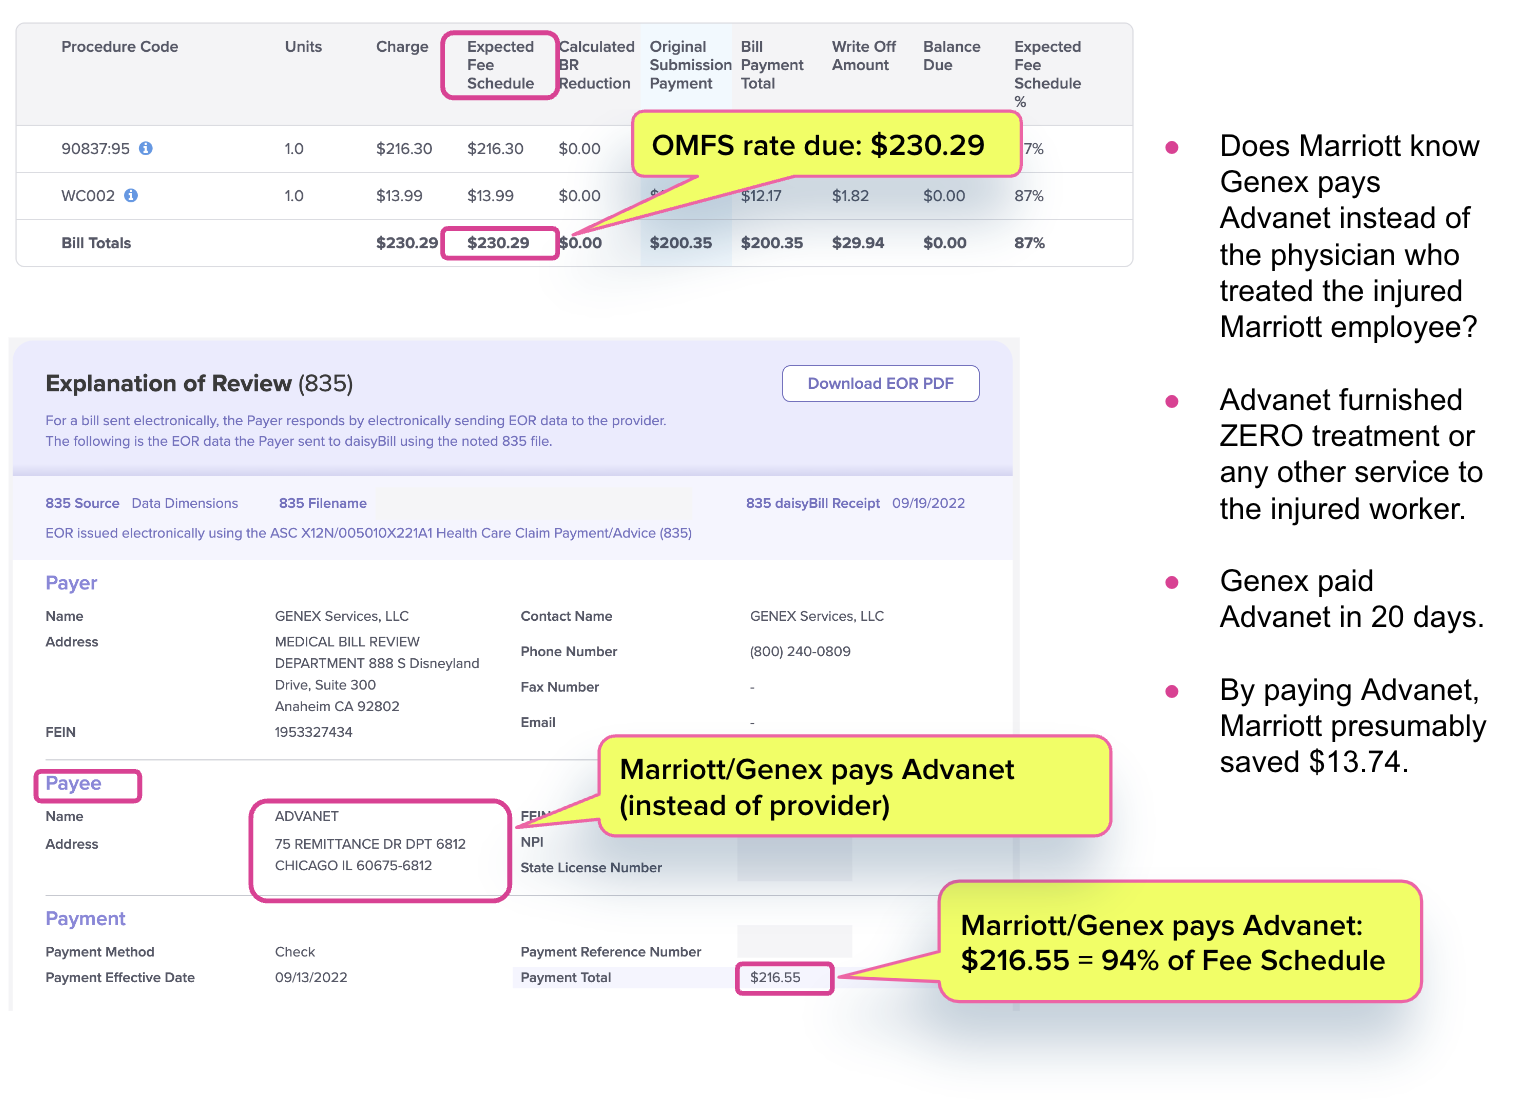Image resolution: width=1520 pixels, height=1100 pixels.
Task: Click $13.99 charge in WC002 row
Action: click(x=399, y=196)
